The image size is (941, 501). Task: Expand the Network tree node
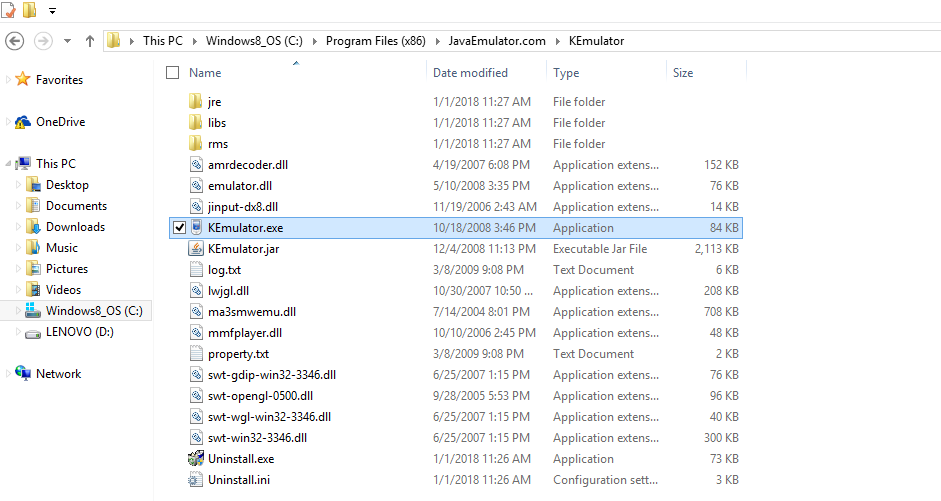point(9,374)
